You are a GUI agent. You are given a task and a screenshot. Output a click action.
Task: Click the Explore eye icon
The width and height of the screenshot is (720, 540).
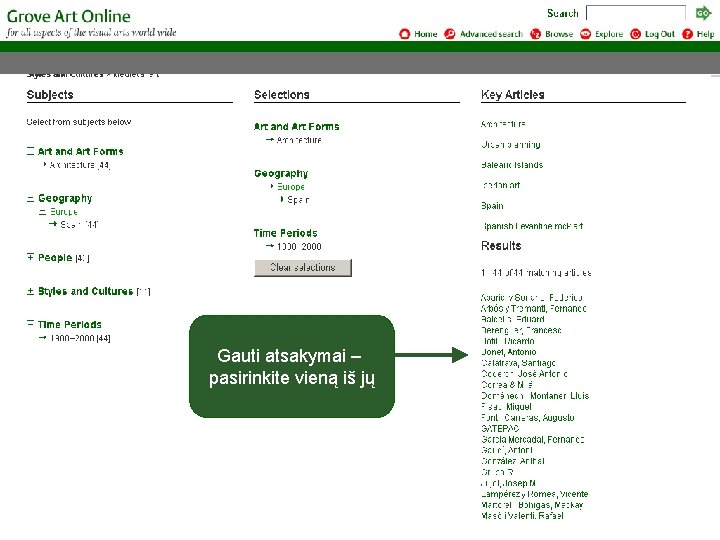[x=585, y=34]
